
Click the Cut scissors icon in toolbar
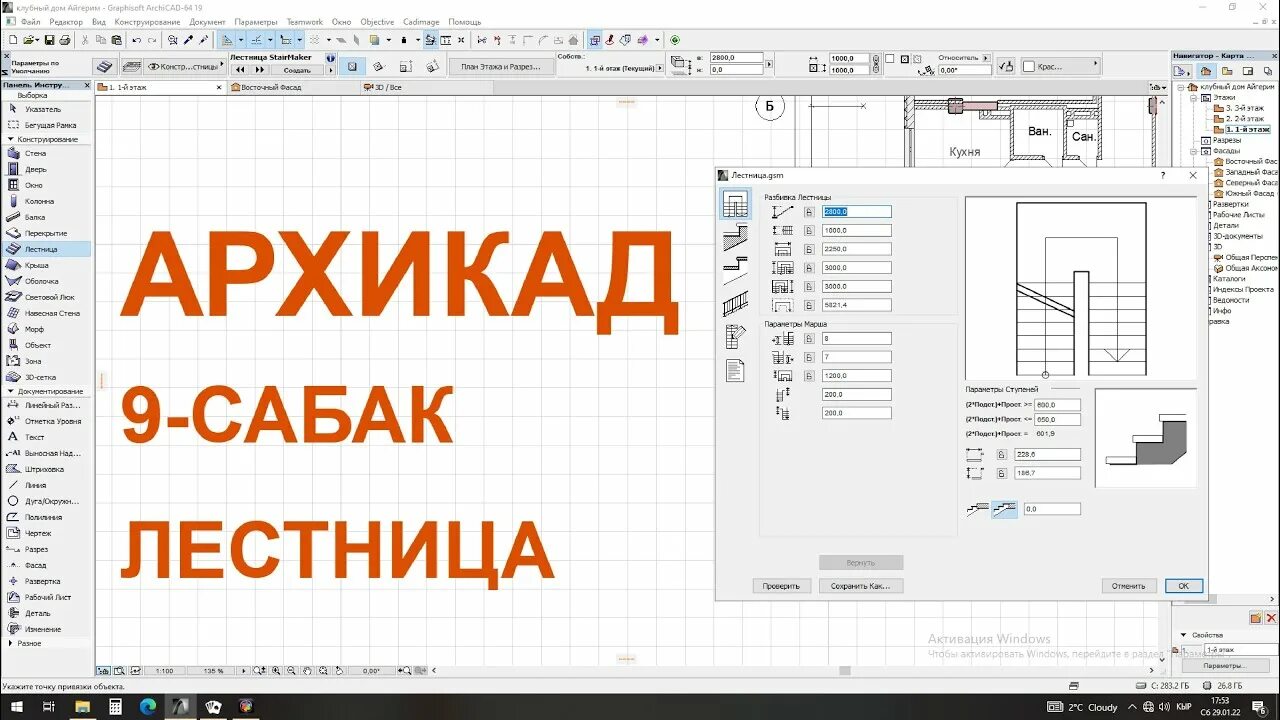85,40
